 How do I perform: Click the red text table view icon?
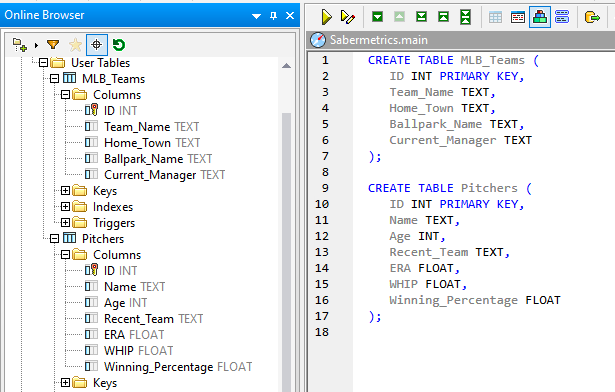[x=518, y=17]
